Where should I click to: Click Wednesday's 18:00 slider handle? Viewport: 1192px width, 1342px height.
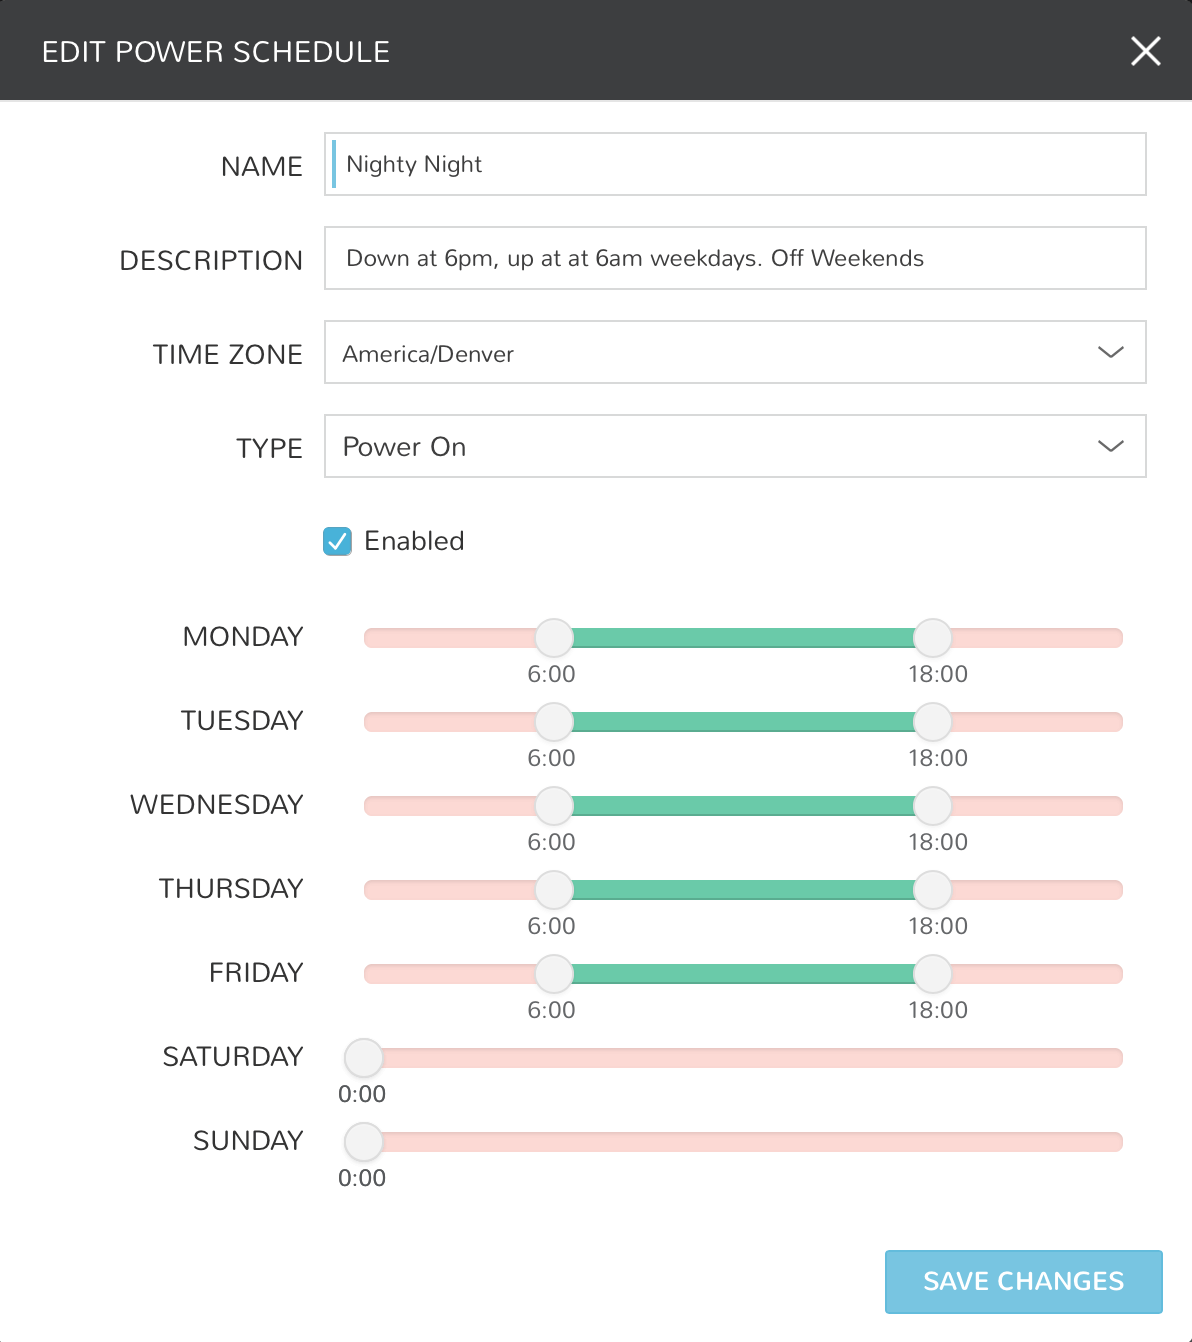tap(933, 805)
